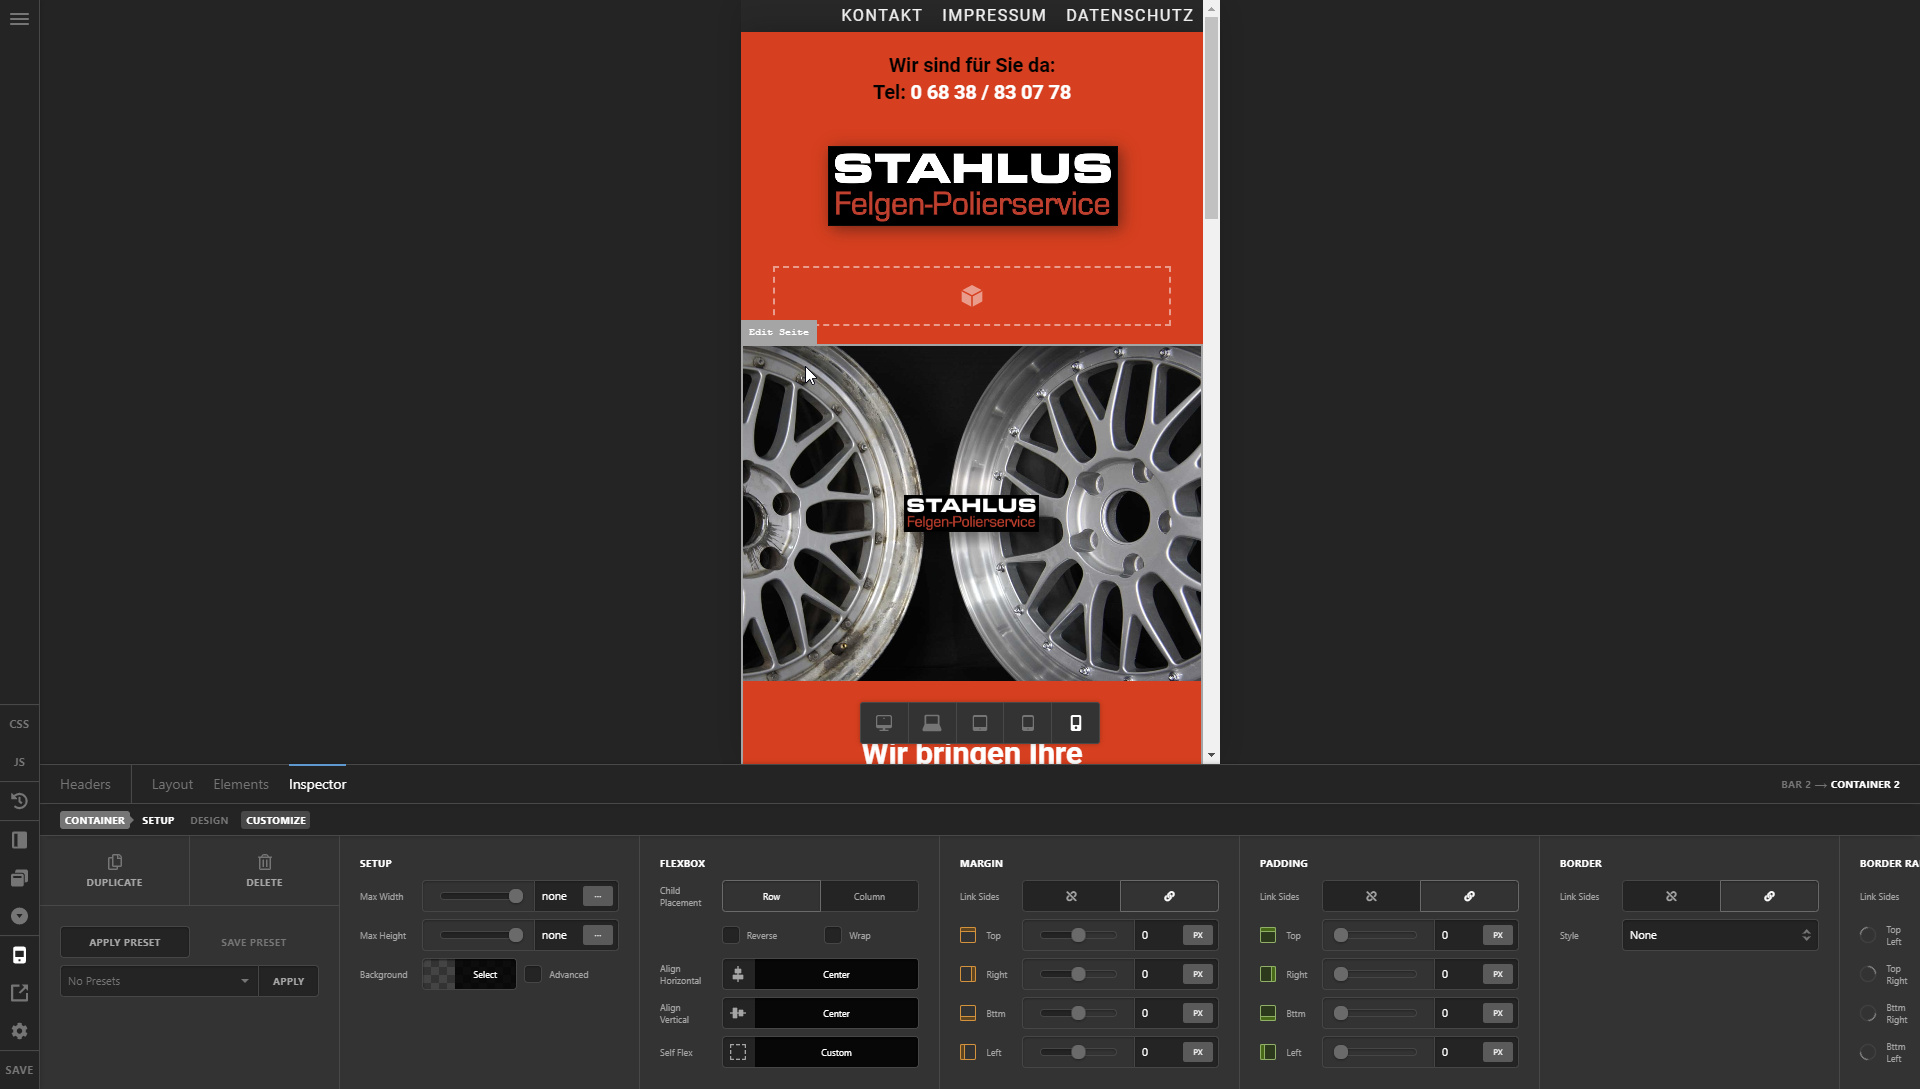This screenshot has width=1920, height=1089.
Task: Switch to the Elements tab
Action: (x=241, y=784)
